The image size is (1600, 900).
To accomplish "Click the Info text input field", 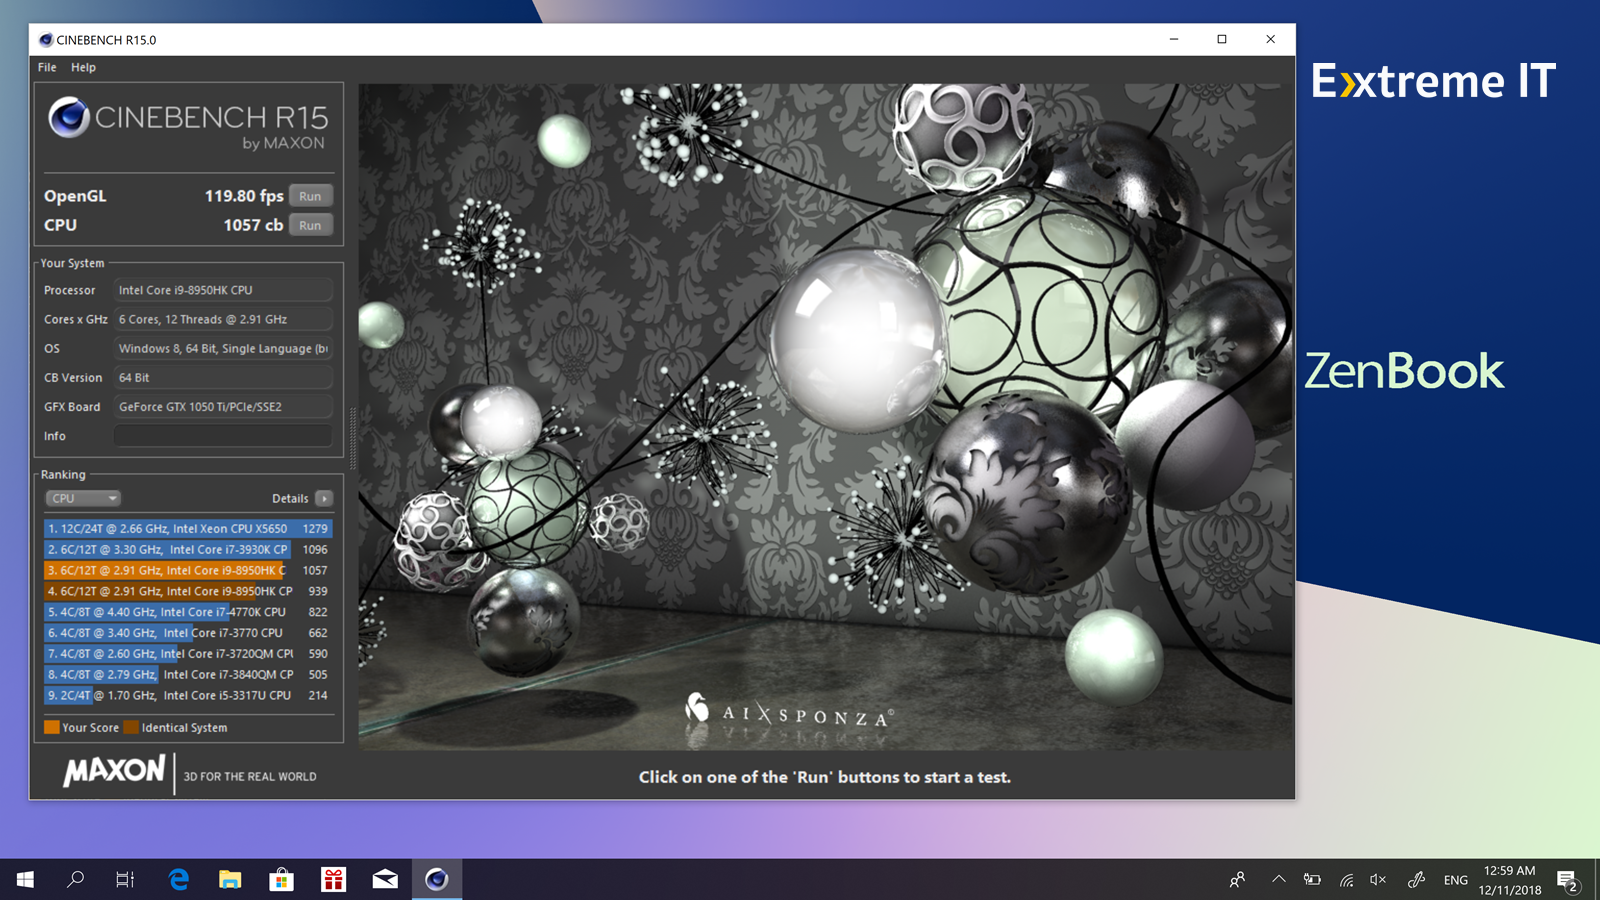I will [223, 436].
